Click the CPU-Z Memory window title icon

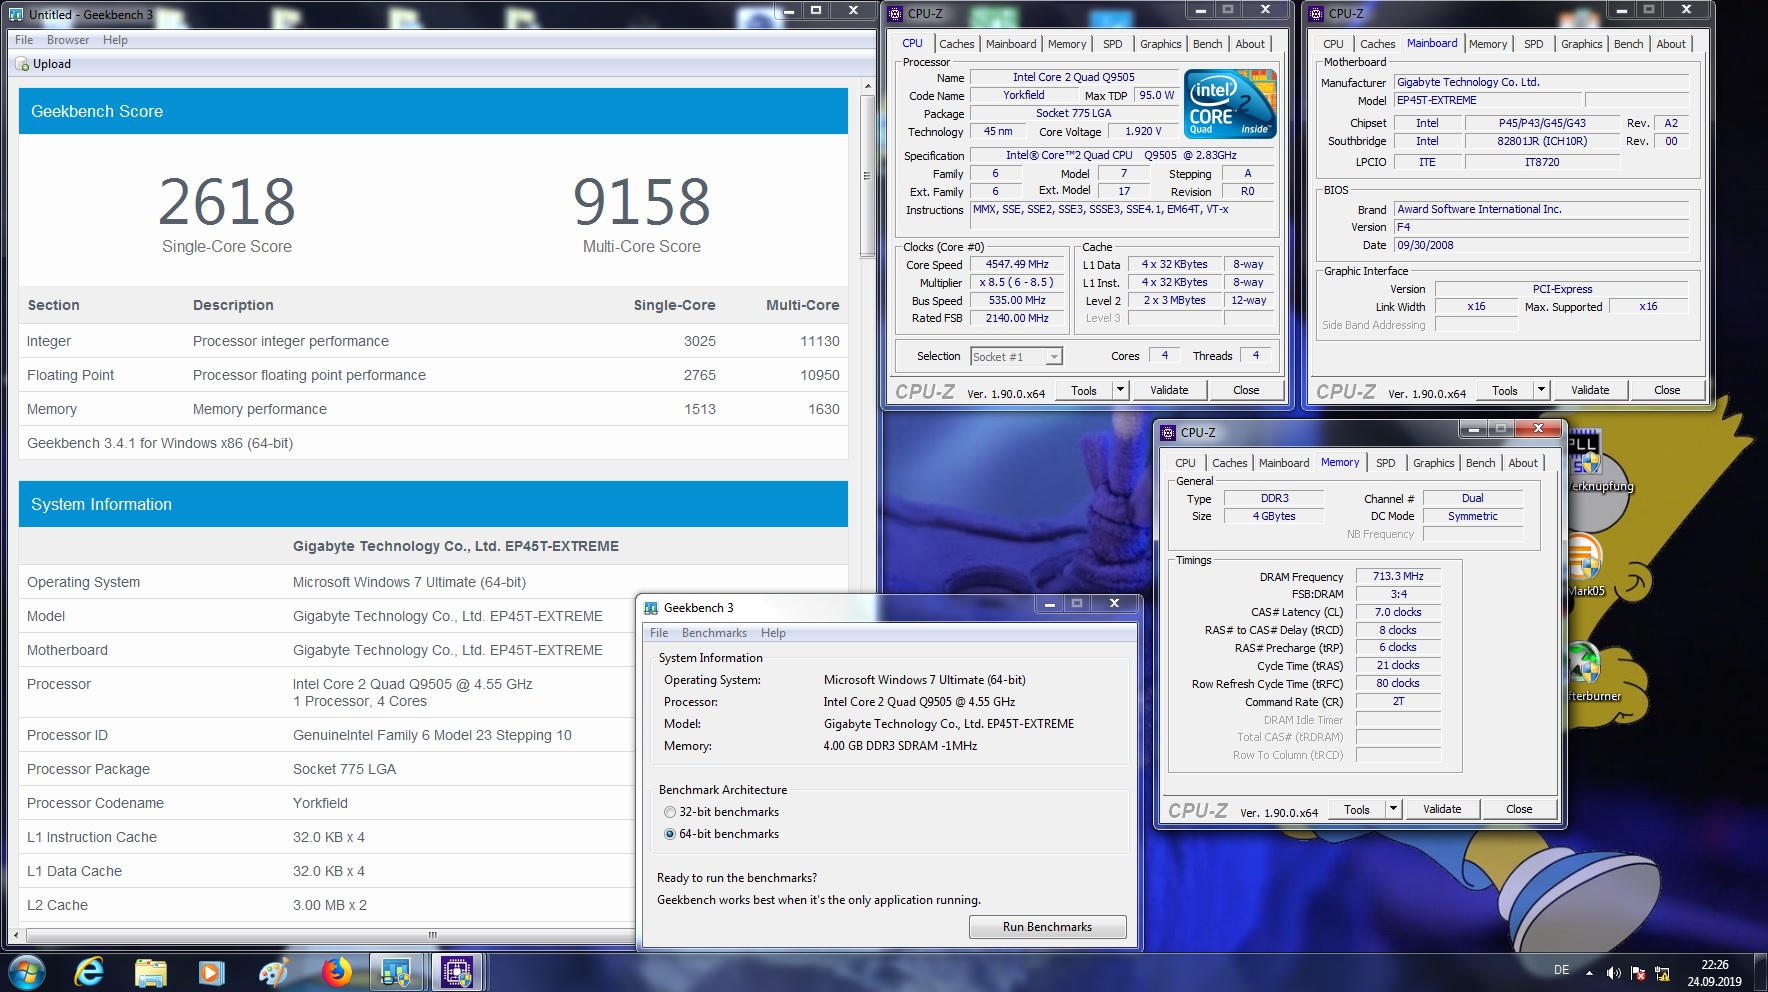[1168, 432]
